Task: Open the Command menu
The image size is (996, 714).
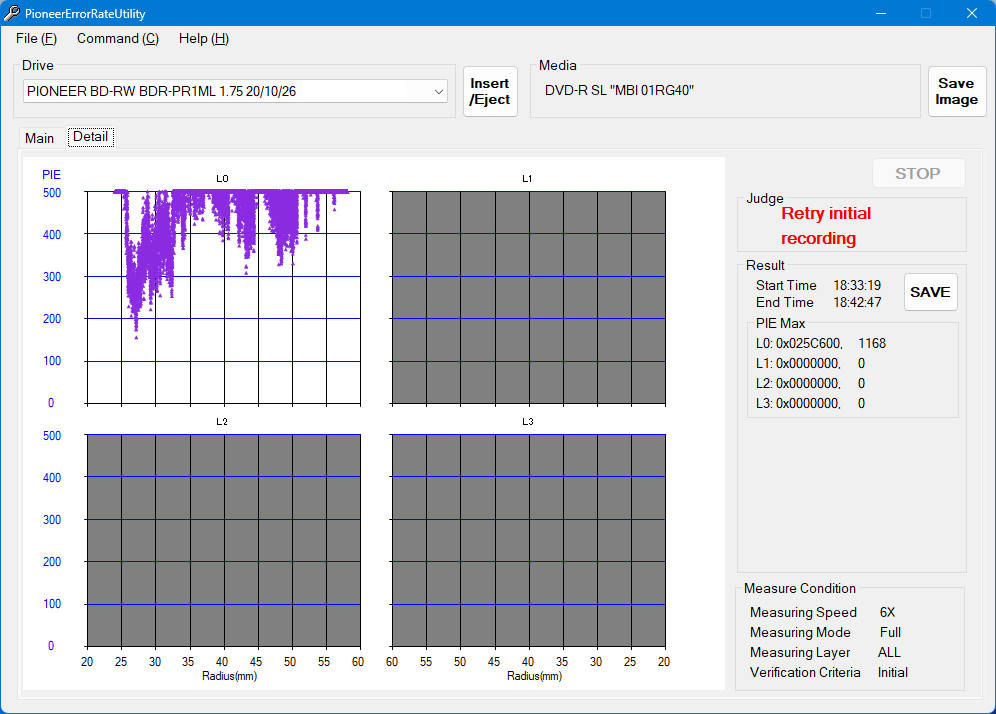Action: click(117, 38)
